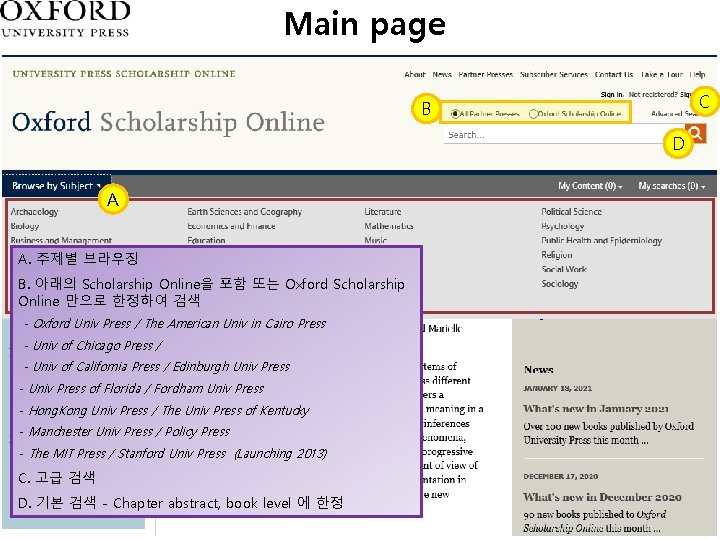
Task: Browse Public Health and Epidemiology subject
Action: pos(602,240)
